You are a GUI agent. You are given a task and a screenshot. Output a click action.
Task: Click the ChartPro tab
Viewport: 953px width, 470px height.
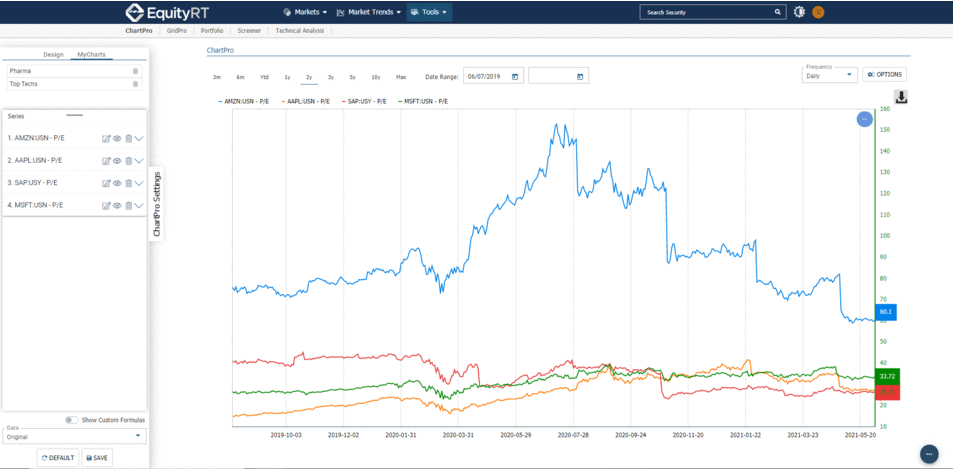[137, 30]
